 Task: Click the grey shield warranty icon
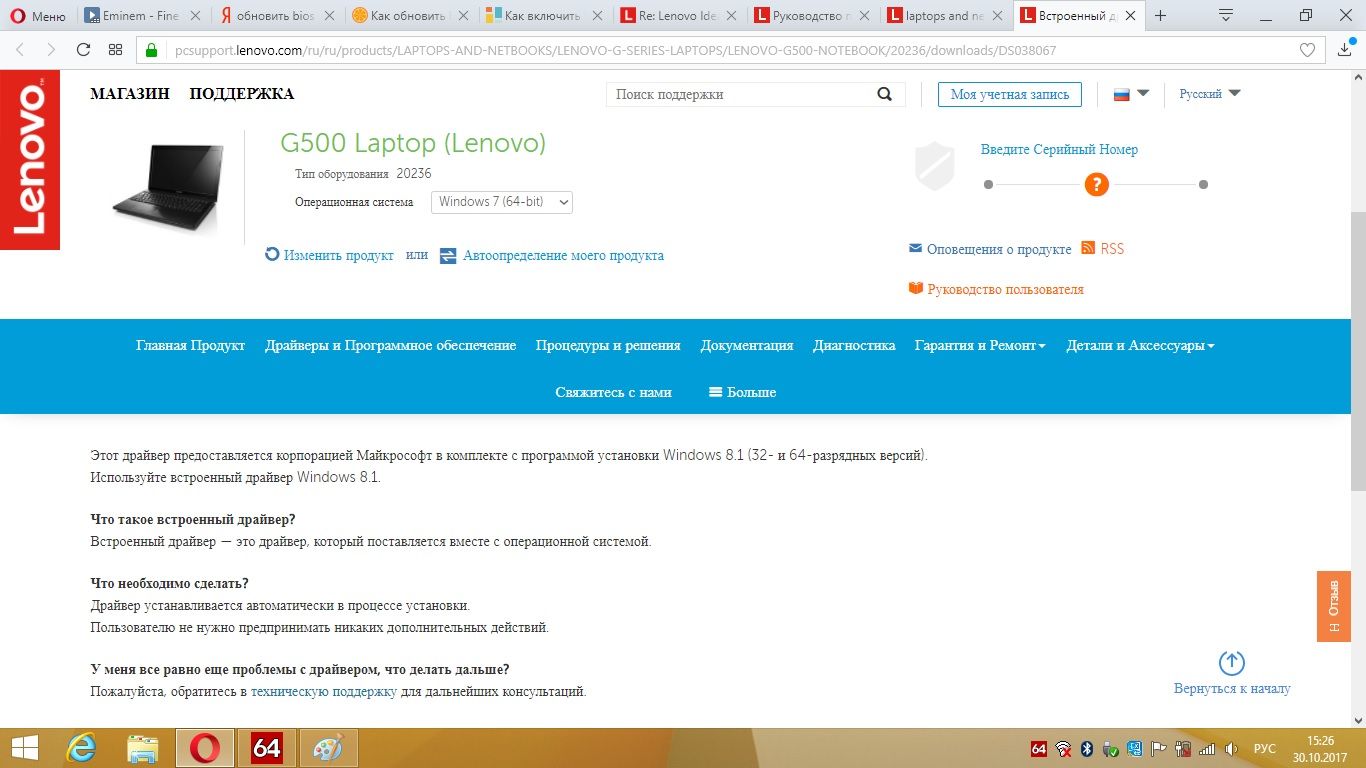[935, 165]
